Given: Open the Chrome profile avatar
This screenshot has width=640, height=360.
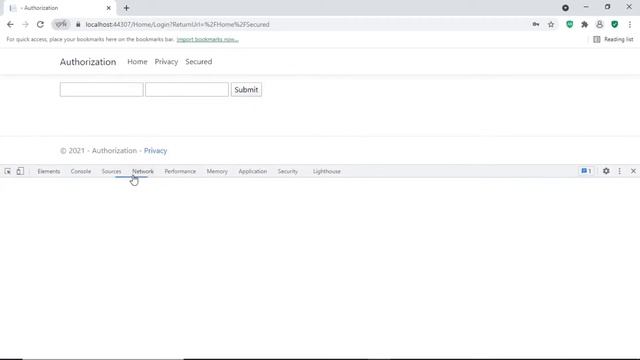Looking at the screenshot, I should point(599,24).
